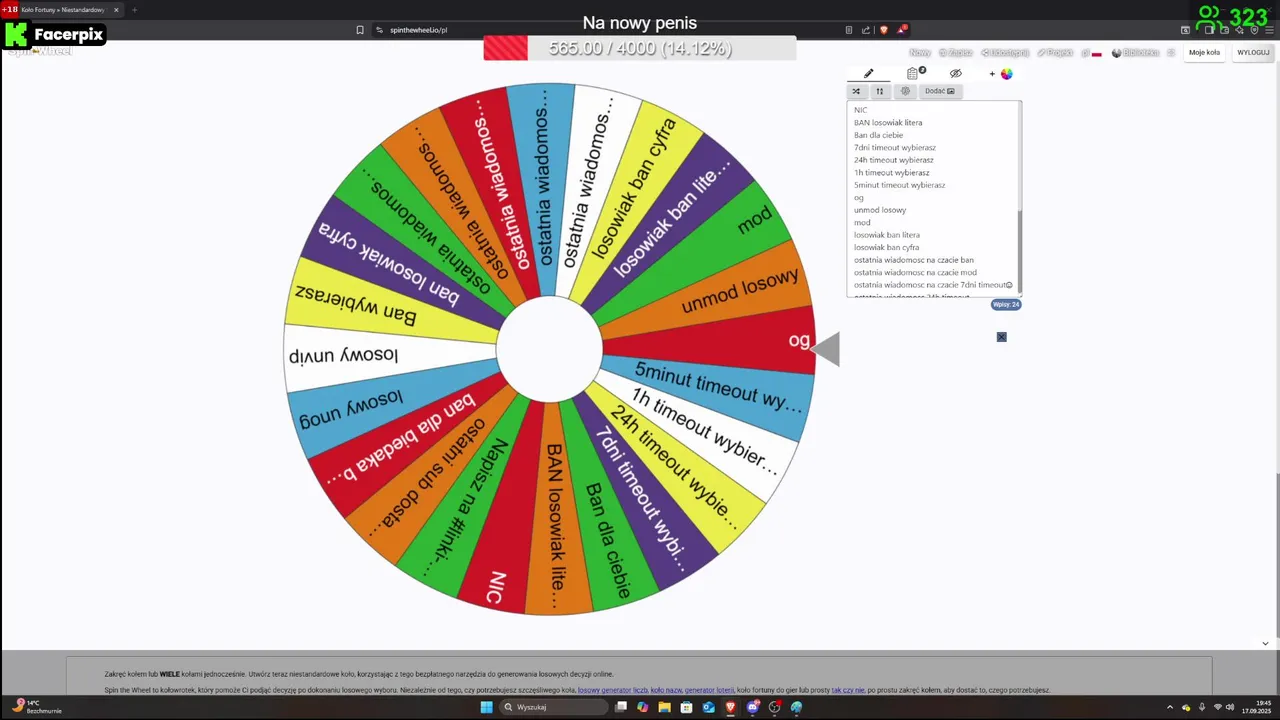Click the Zapisz menu item

[x=956, y=52]
